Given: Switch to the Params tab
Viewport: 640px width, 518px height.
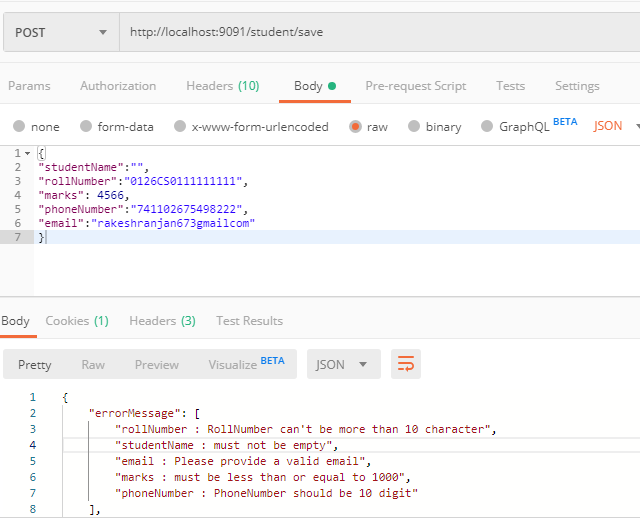Looking at the screenshot, I should click(29, 86).
